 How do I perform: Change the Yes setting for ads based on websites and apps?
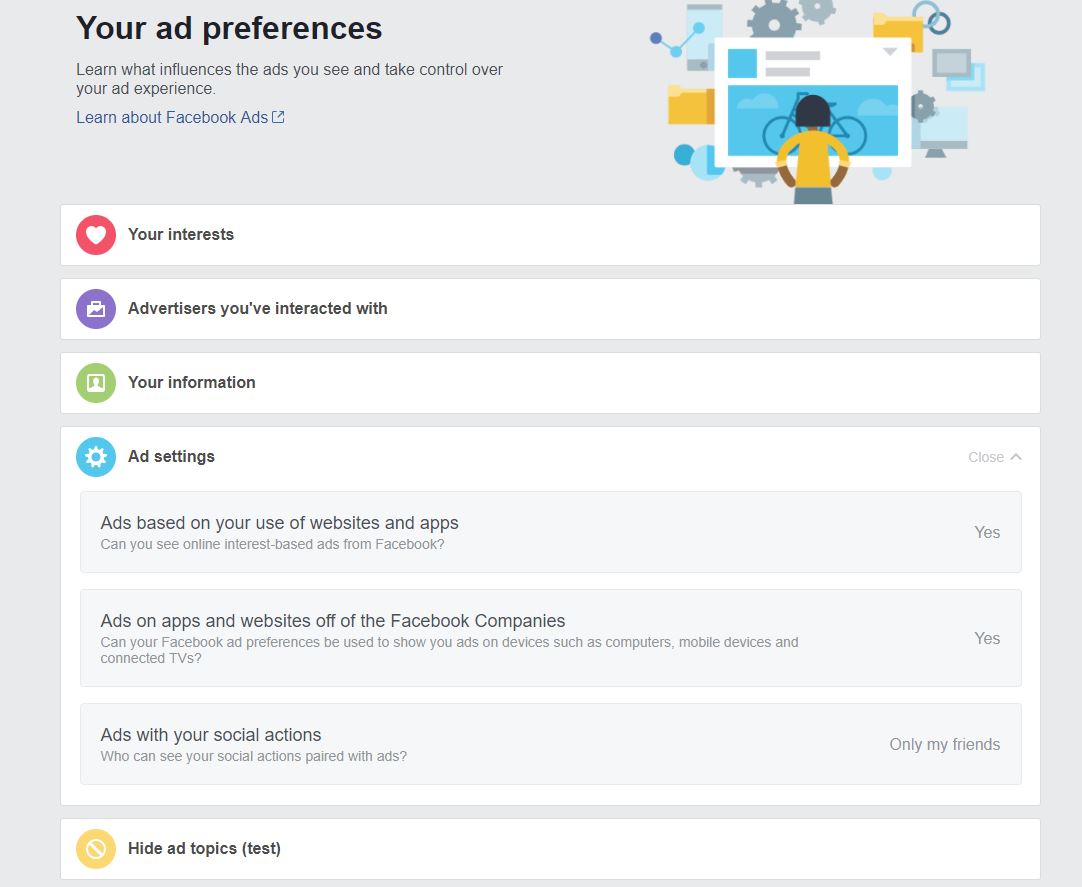point(987,532)
